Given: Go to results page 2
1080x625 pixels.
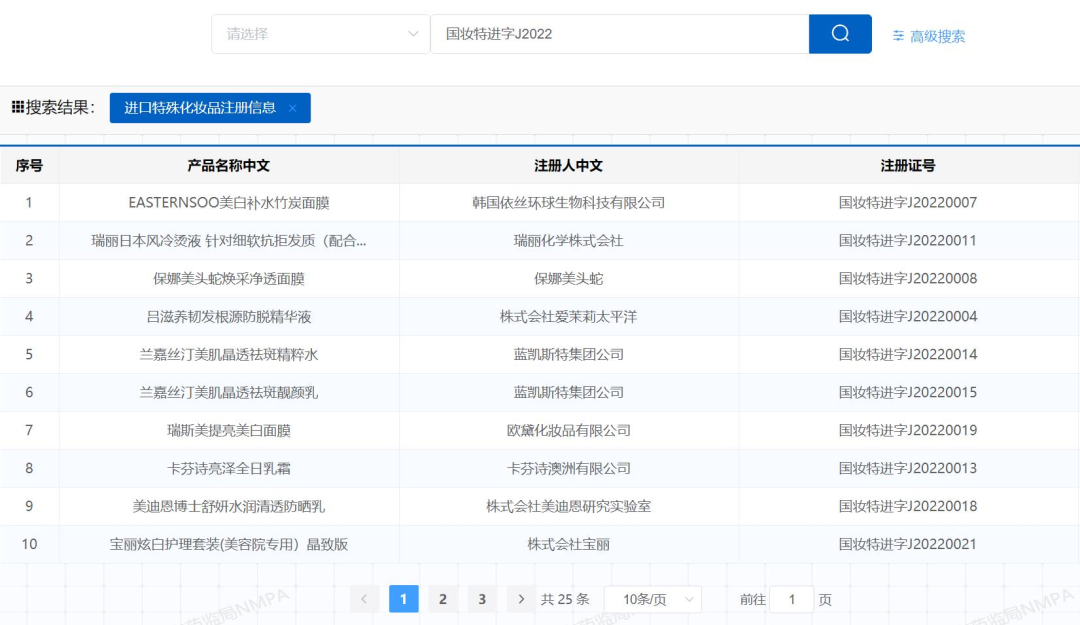Looking at the screenshot, I should tap(443, 600).
